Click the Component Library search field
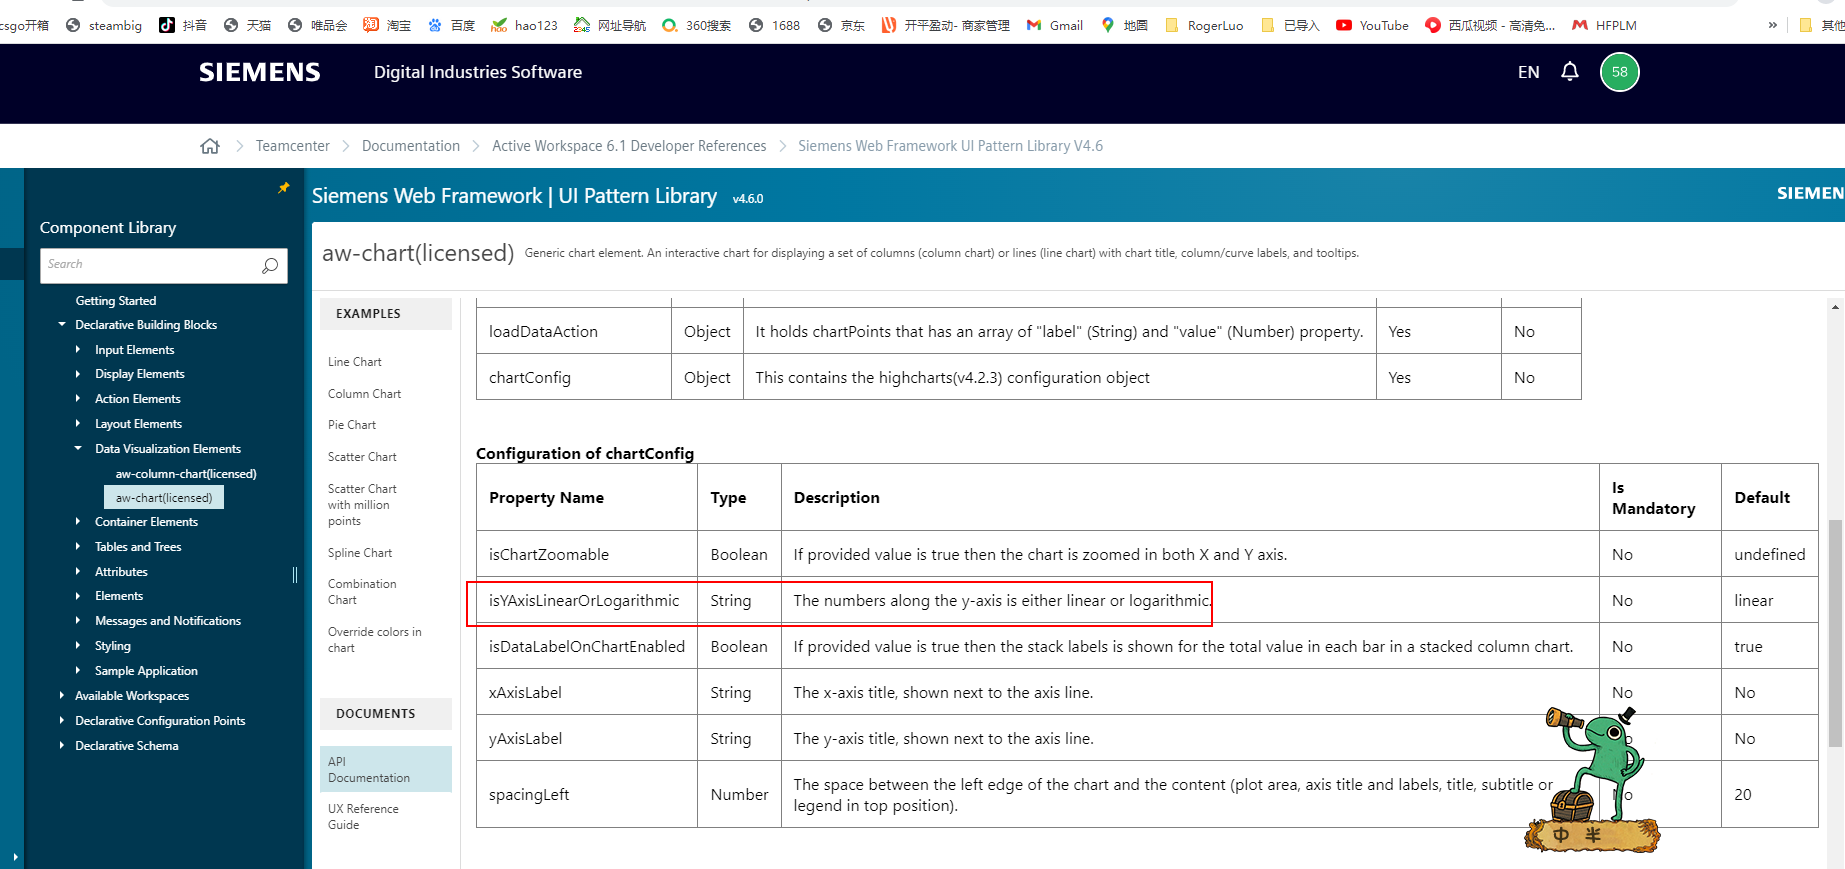 click(x=150, y=265)
